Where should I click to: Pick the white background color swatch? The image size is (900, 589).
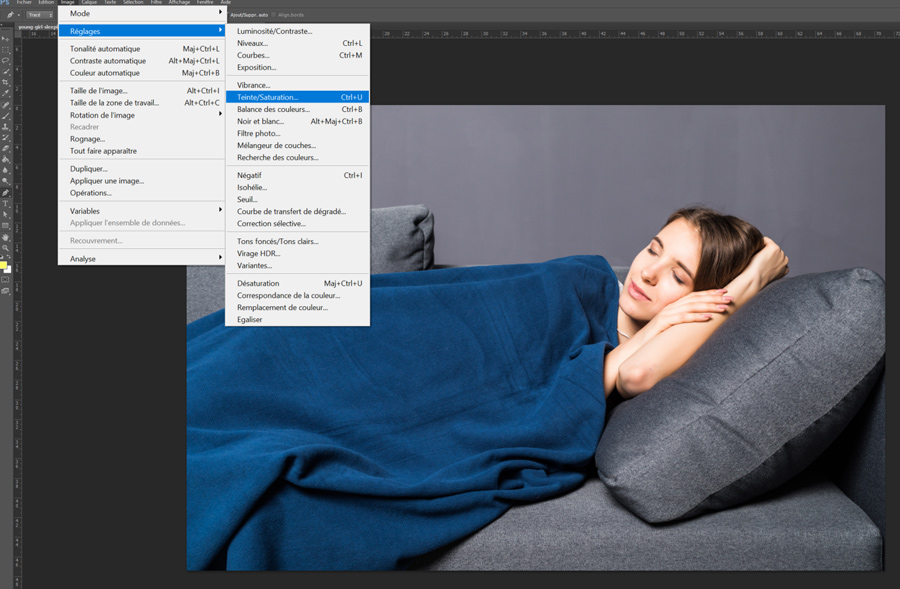(8, 269)
